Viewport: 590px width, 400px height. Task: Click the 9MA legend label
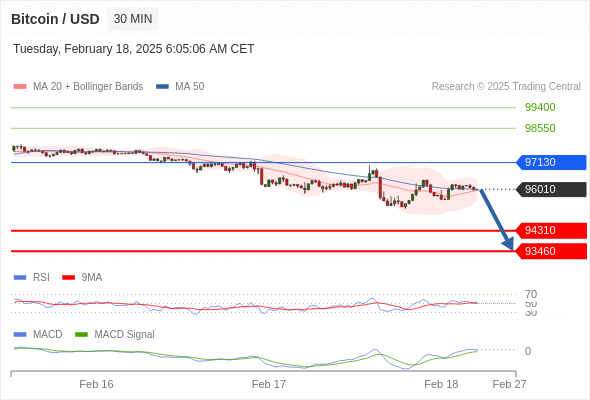pos(92,278)
